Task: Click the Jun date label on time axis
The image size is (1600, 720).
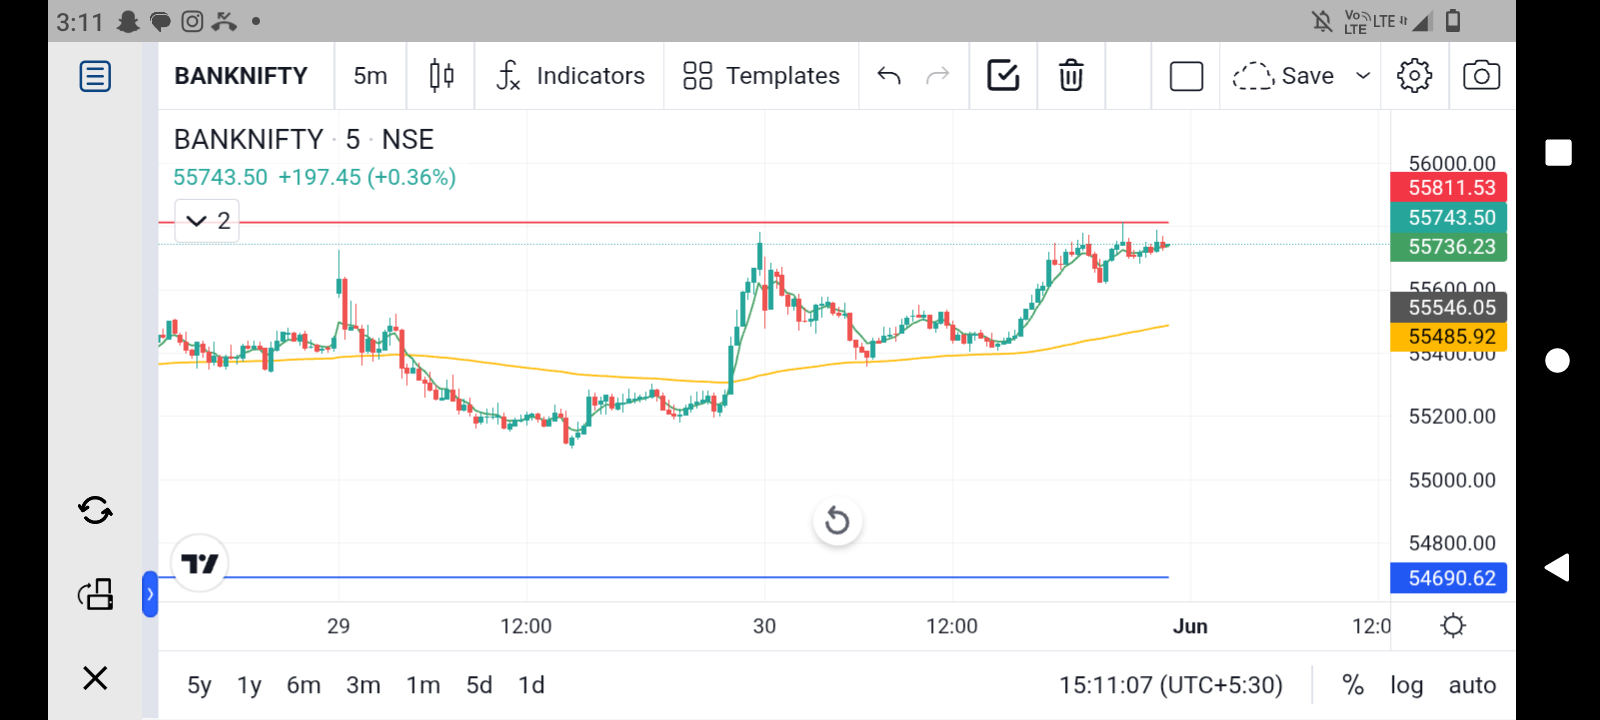Action: tap(1190, 626)
